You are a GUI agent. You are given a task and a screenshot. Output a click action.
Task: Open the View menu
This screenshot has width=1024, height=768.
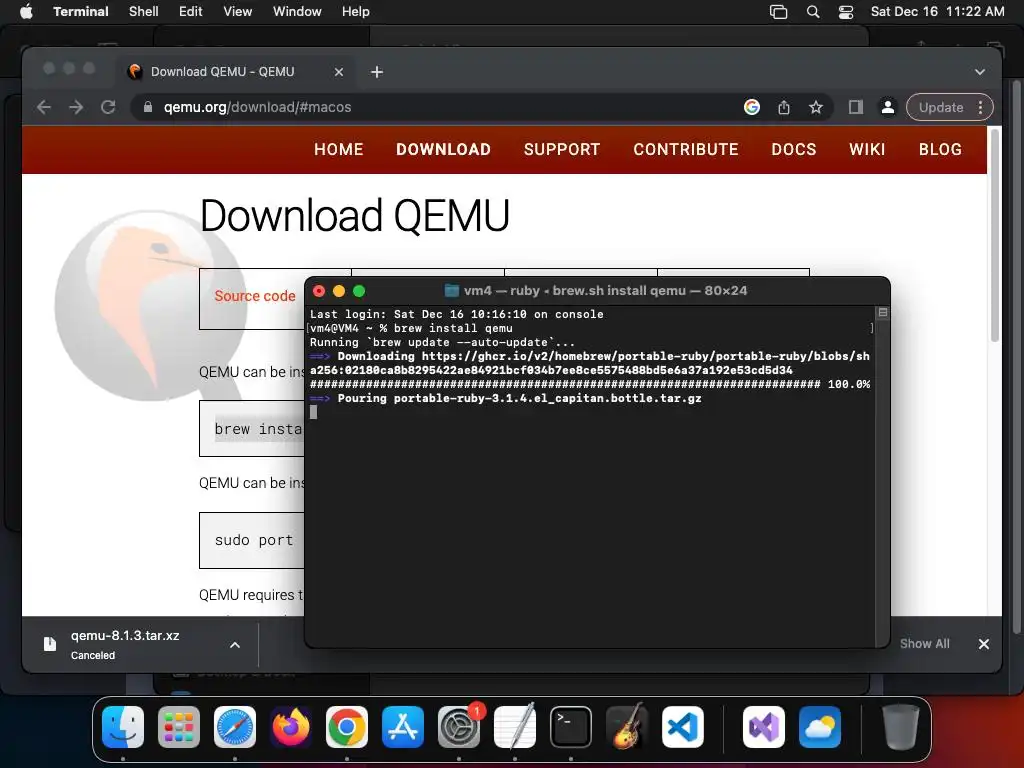[238, 12]
